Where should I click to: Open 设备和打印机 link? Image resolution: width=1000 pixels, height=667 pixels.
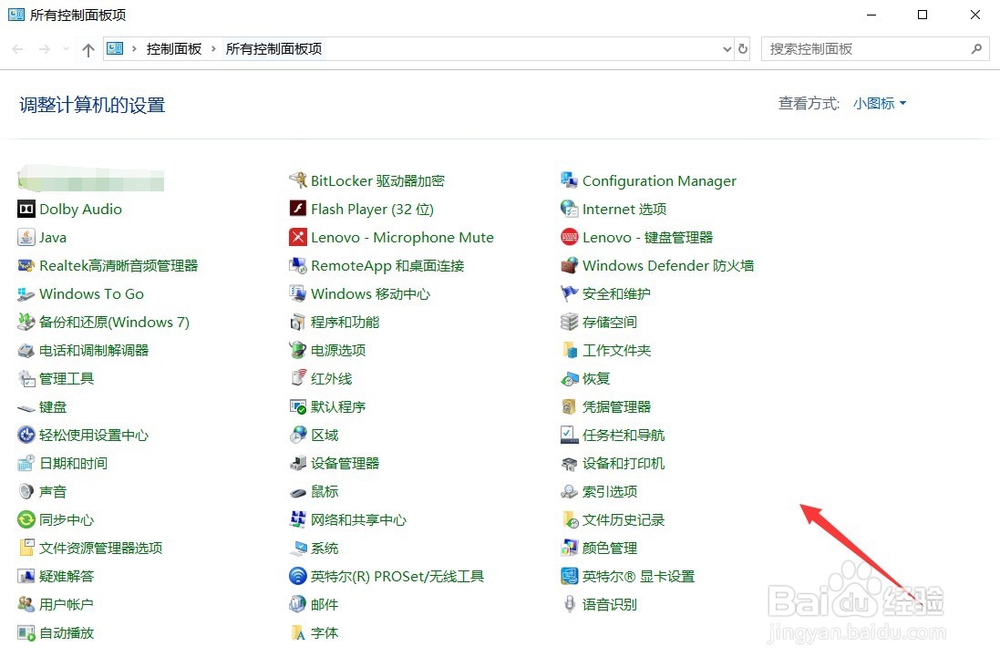pyautogui.click(x=623, y=463)
